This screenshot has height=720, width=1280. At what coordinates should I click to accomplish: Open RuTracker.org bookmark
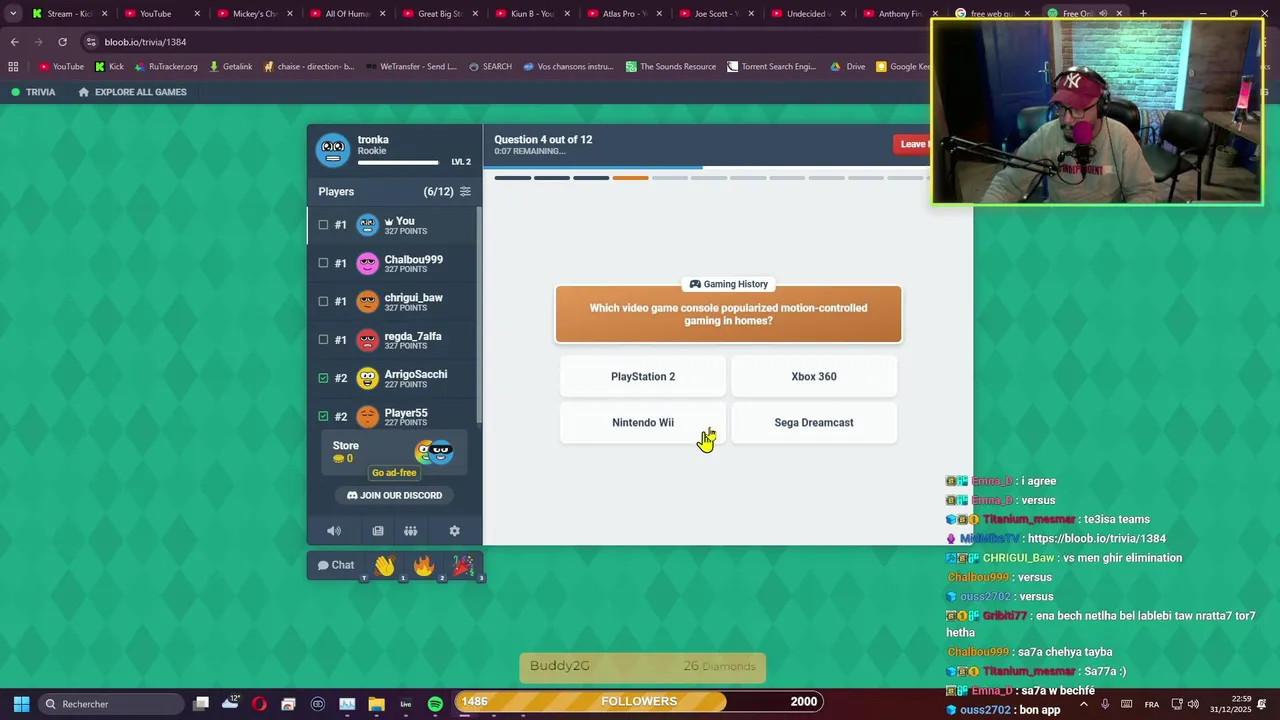(166, 67)
